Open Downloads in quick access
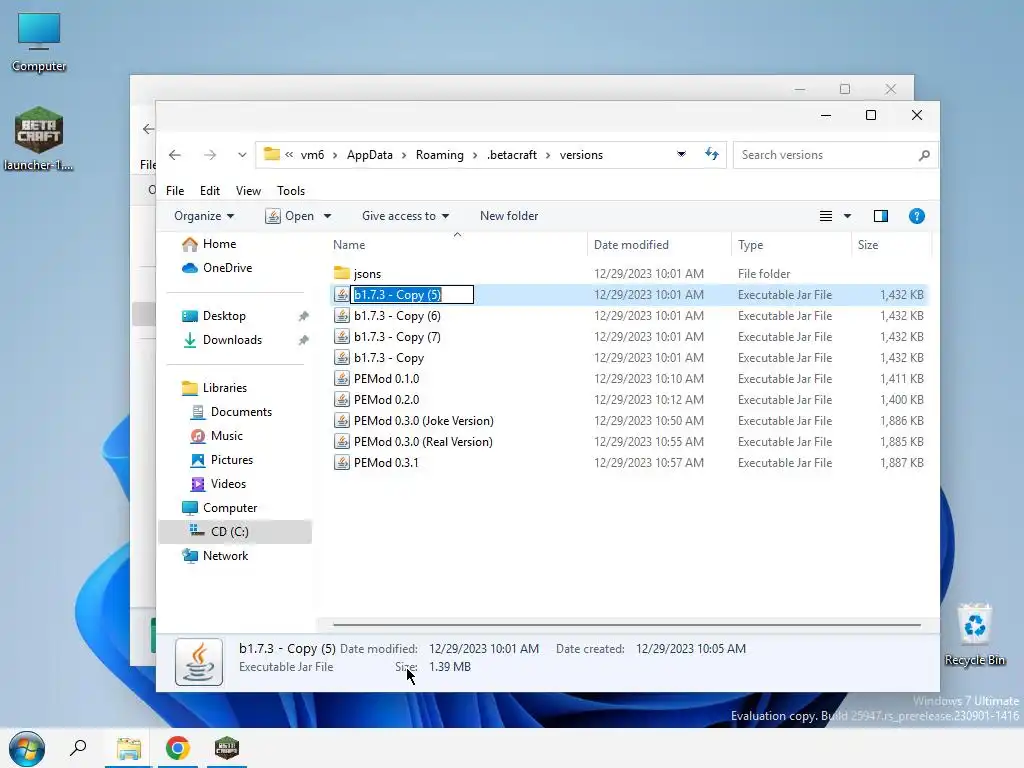 click(x=232, y=340)
